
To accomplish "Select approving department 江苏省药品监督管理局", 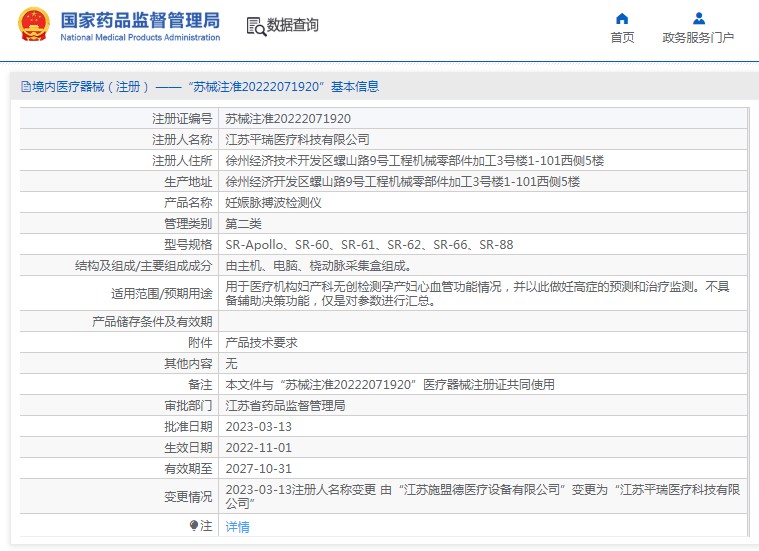I will [285, 406].
